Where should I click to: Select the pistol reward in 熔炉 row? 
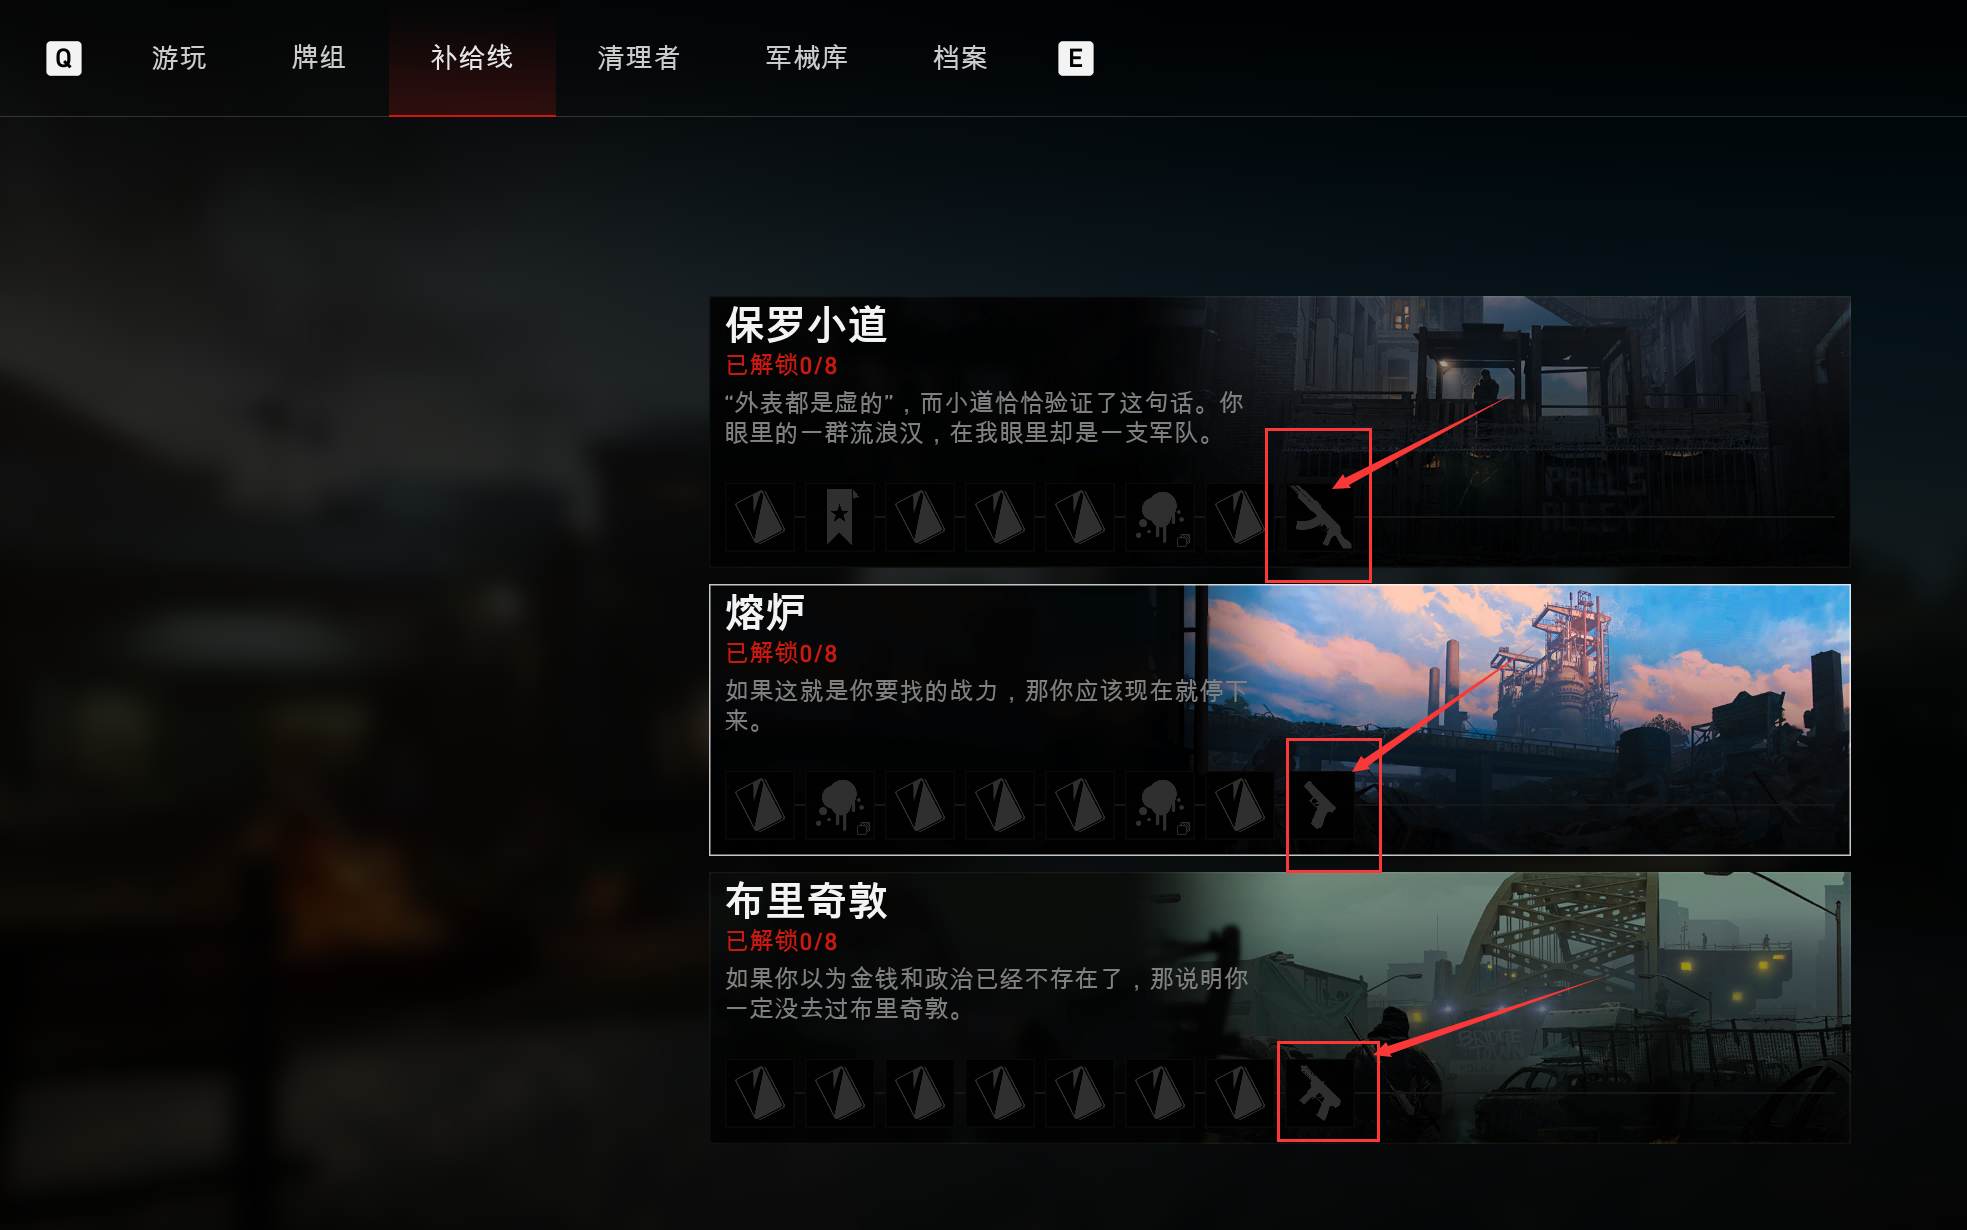tap(1319, 805)
